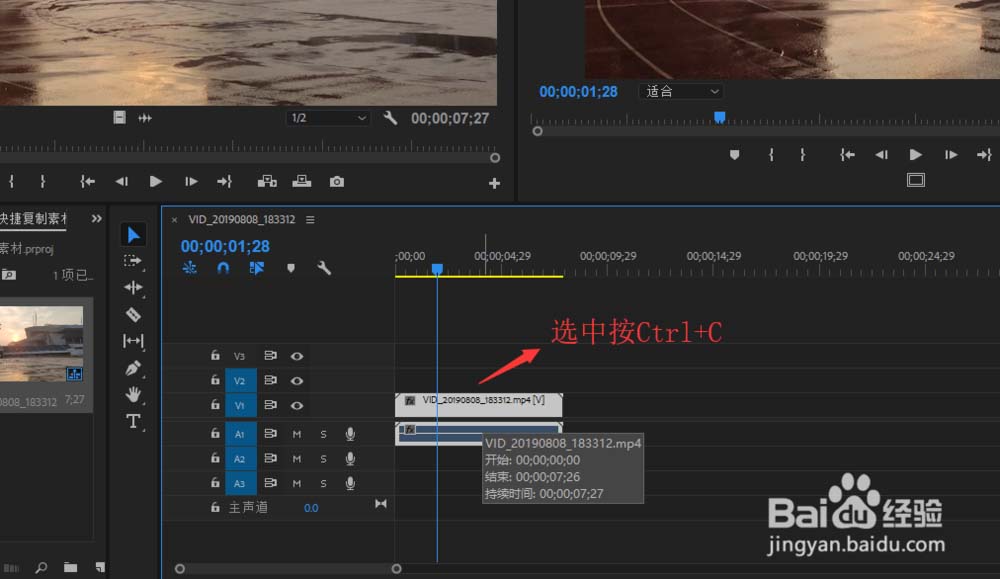Select the Hand tool
1000x579 pixels.
pyautogui.click(x=133, y=394)
